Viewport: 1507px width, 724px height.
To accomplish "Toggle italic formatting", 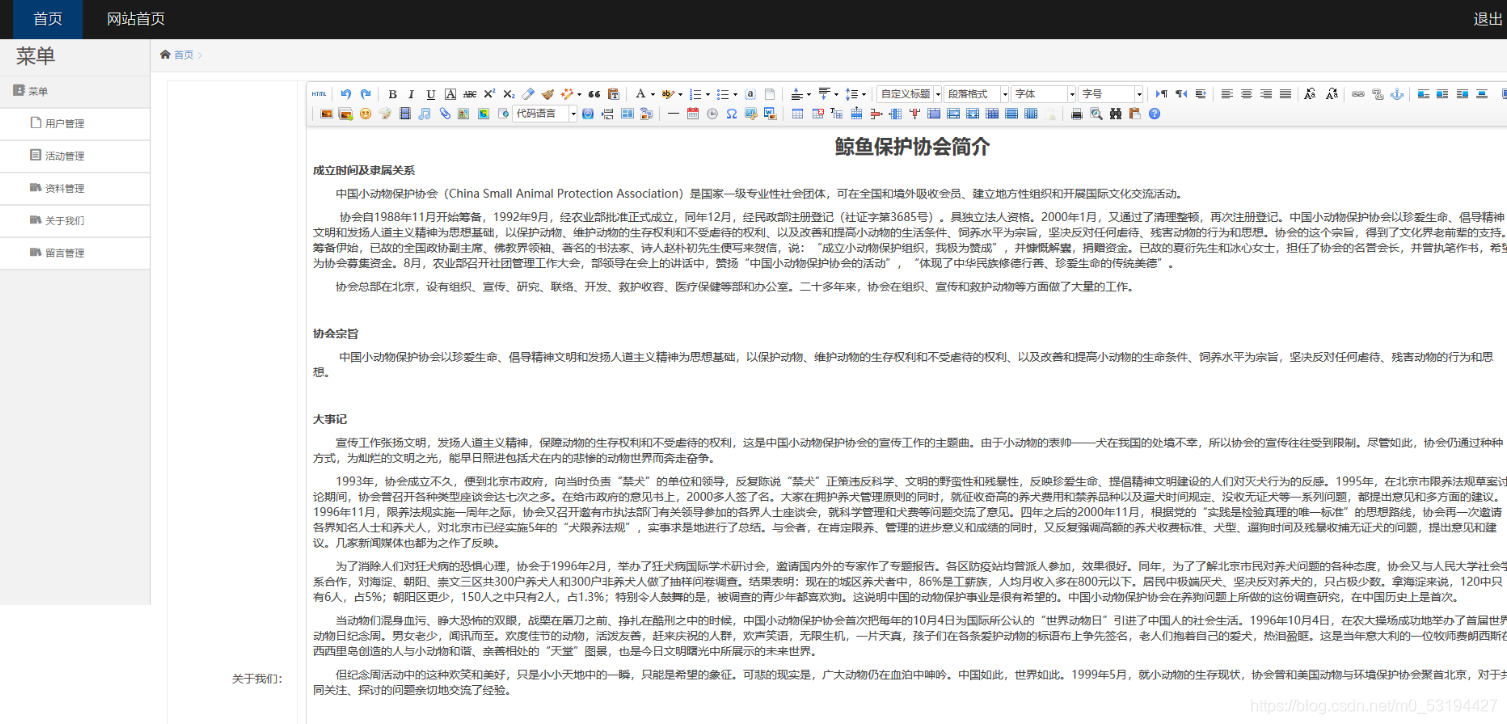I will coord(411,94).
